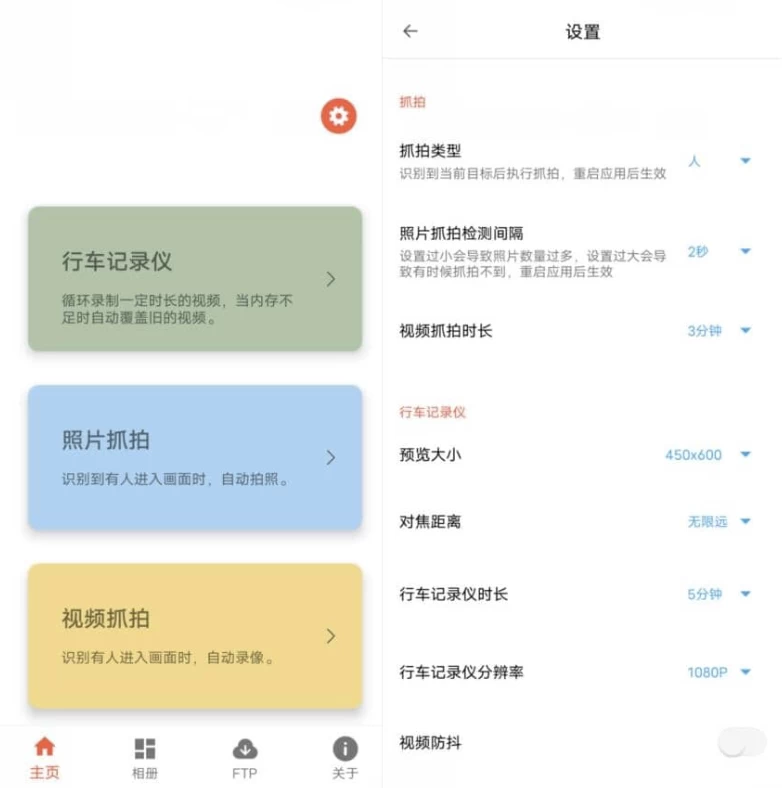Screen dimensions: 782x788
Task: Tap the chevron on the 行车记录仪 card
Action: pyautogui.click(x=331, y=279)
